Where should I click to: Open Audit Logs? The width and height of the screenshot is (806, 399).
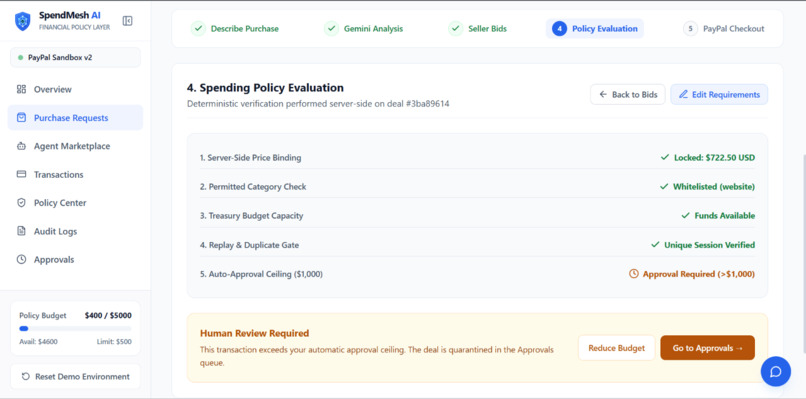click(75, 231)
